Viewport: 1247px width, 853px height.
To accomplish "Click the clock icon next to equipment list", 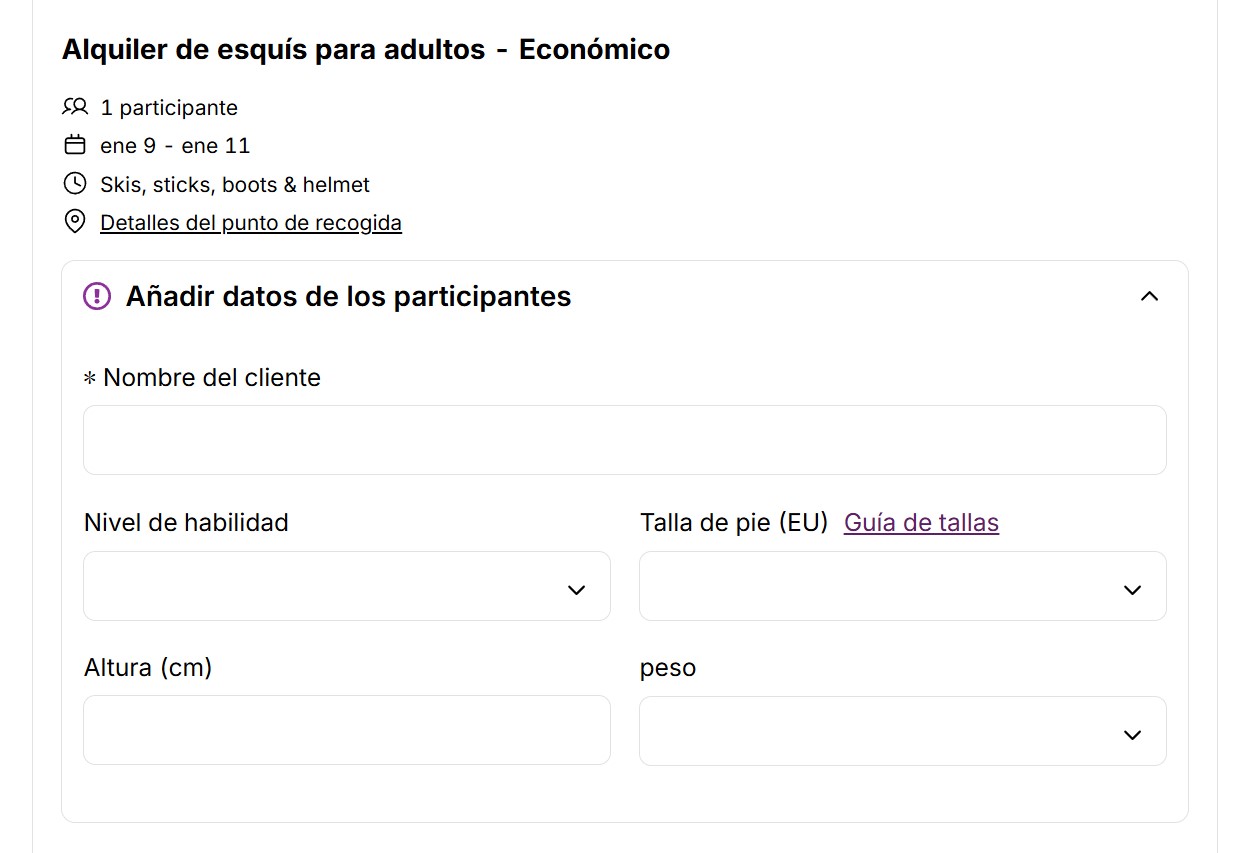I will pos(75,184).
